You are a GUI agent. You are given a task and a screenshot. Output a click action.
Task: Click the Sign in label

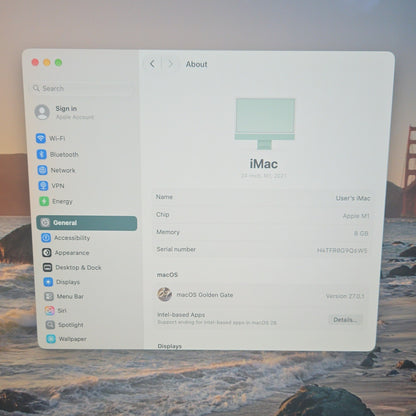point(66,109)
